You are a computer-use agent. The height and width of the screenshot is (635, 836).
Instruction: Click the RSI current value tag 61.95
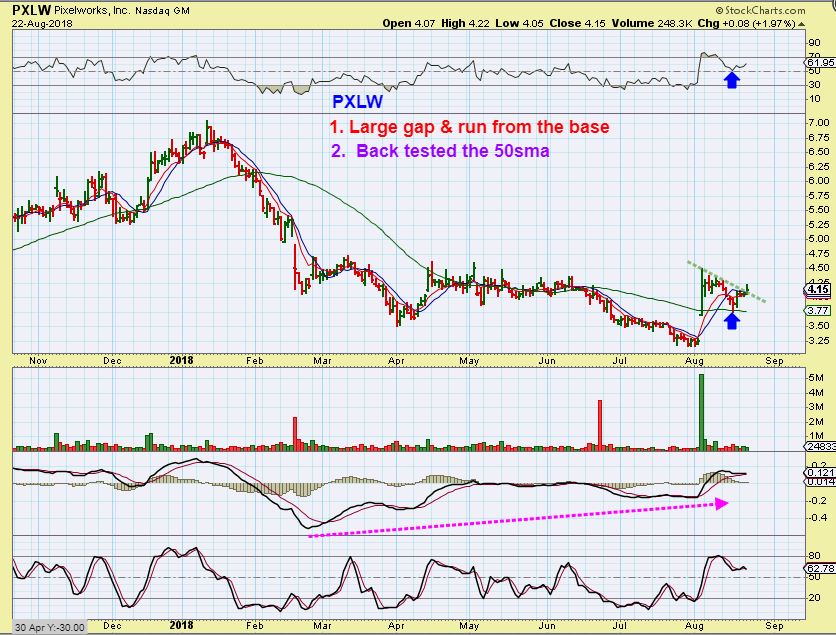click(820, 63)
